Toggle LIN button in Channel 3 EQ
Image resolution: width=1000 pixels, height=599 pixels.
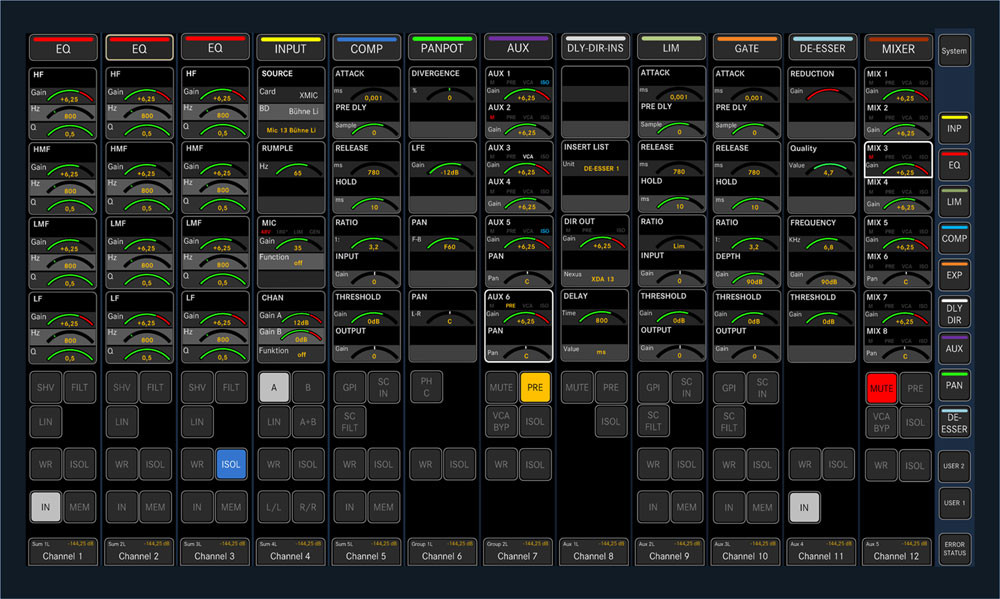point(197,422)
